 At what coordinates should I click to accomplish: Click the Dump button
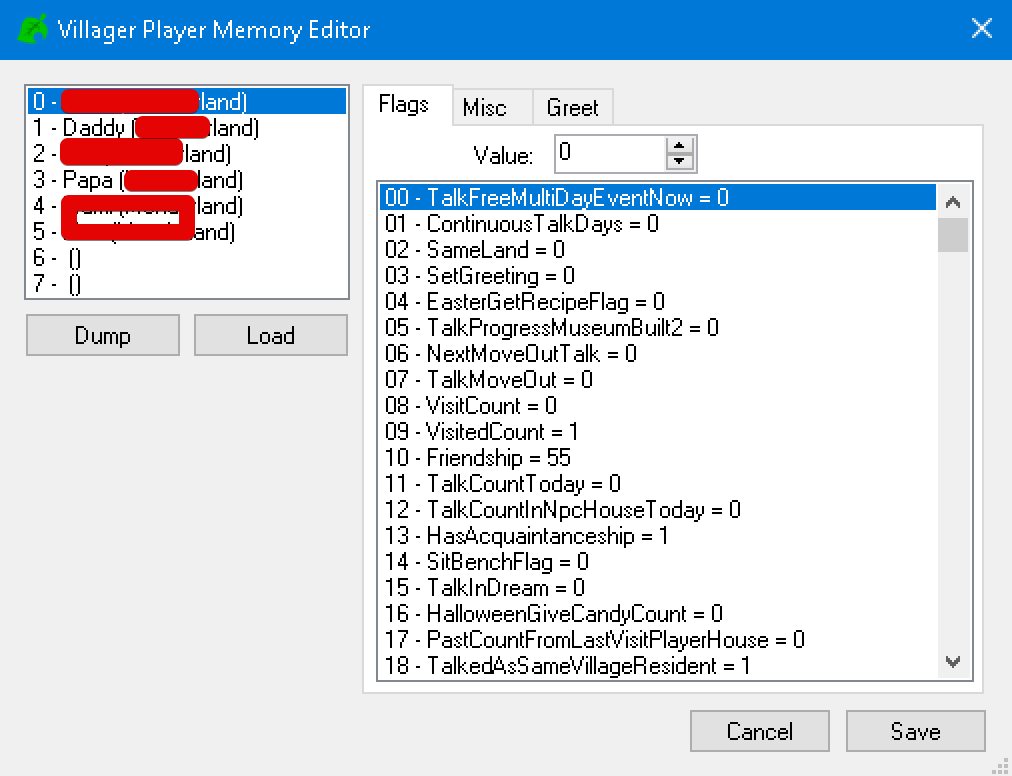[102, 334]
